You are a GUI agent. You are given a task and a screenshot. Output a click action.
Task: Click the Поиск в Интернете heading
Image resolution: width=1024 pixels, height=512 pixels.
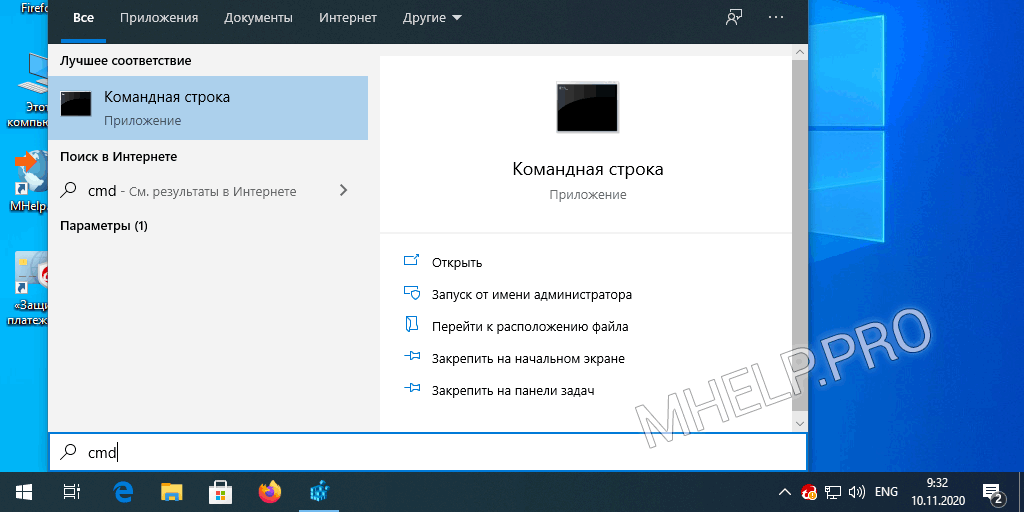[x=118, y=157]
